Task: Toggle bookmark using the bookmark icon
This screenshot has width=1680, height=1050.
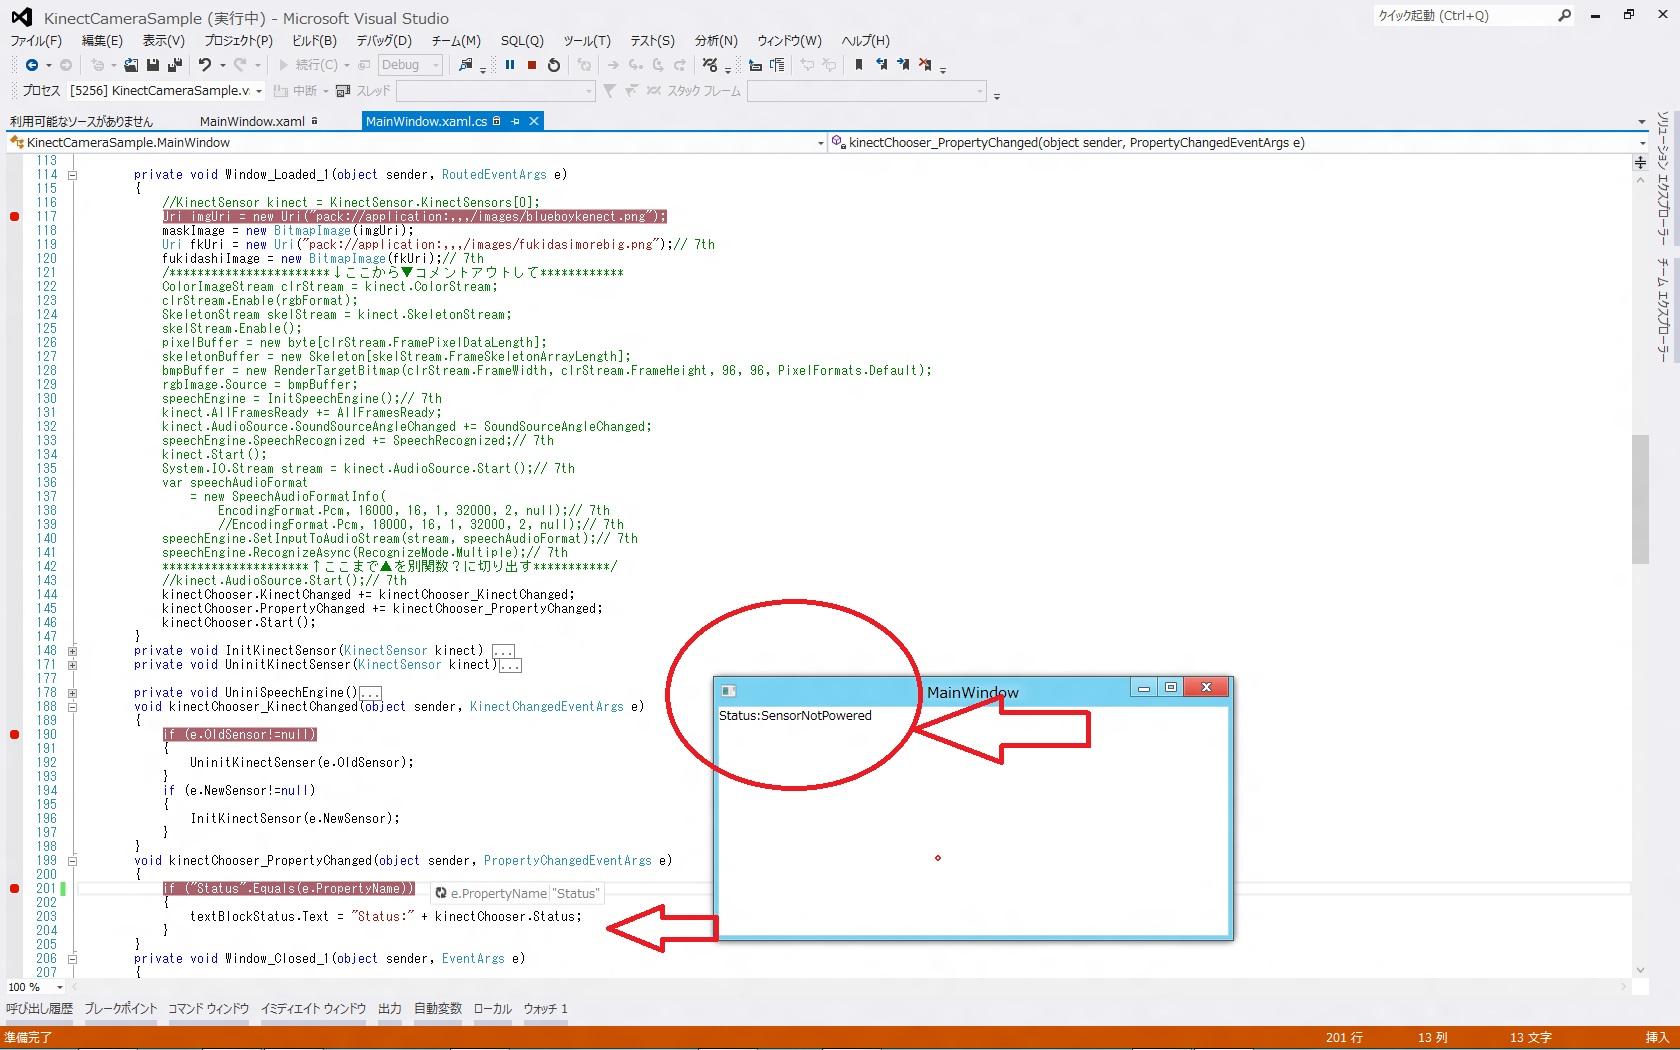Action: click(858, 65)
